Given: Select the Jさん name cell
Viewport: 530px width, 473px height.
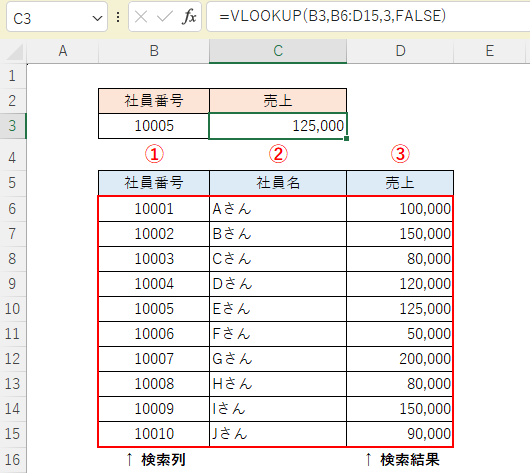Looking at the screenshot, I should coord(278,434).
